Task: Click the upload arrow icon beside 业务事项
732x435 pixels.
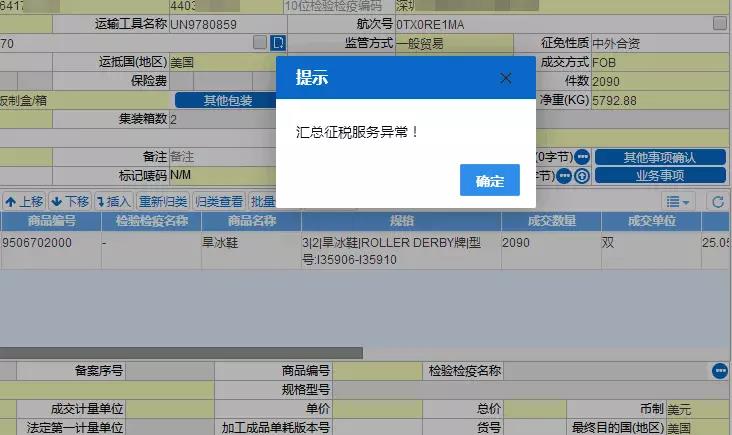Action: [582, 176]
